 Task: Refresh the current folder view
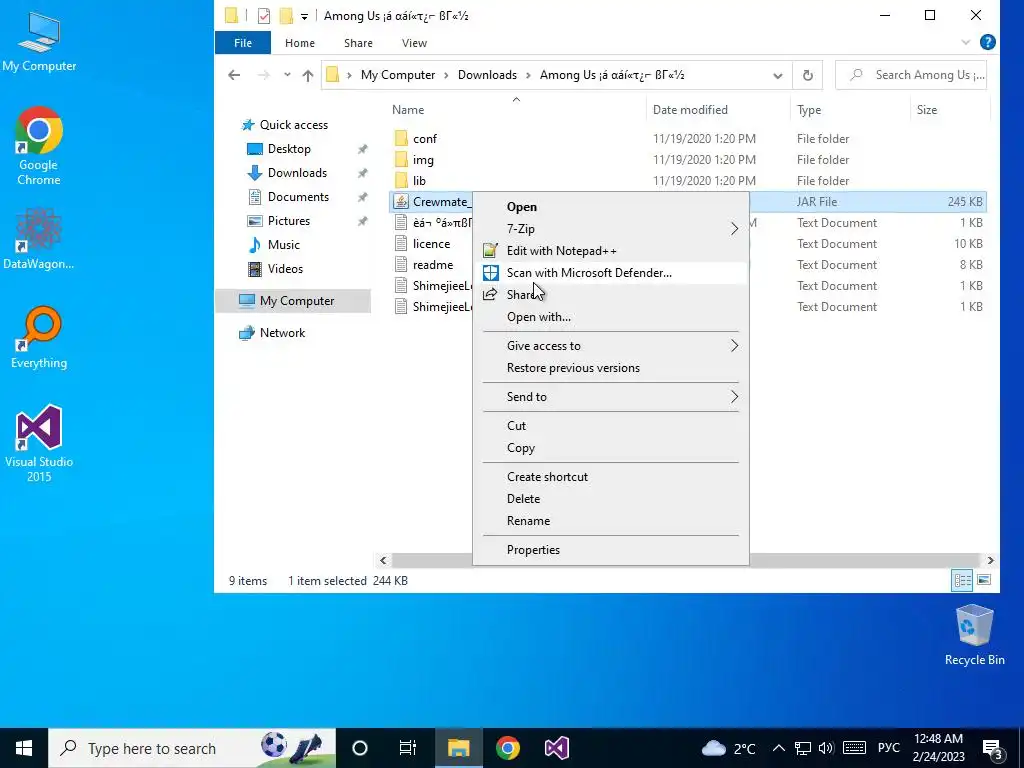(808, 75)
